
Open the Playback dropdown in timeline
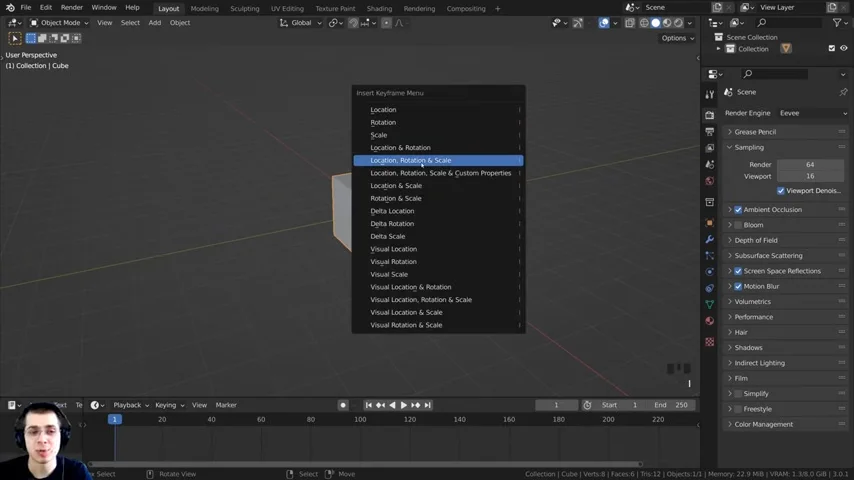pyautogui.click(x=131, y=405)
